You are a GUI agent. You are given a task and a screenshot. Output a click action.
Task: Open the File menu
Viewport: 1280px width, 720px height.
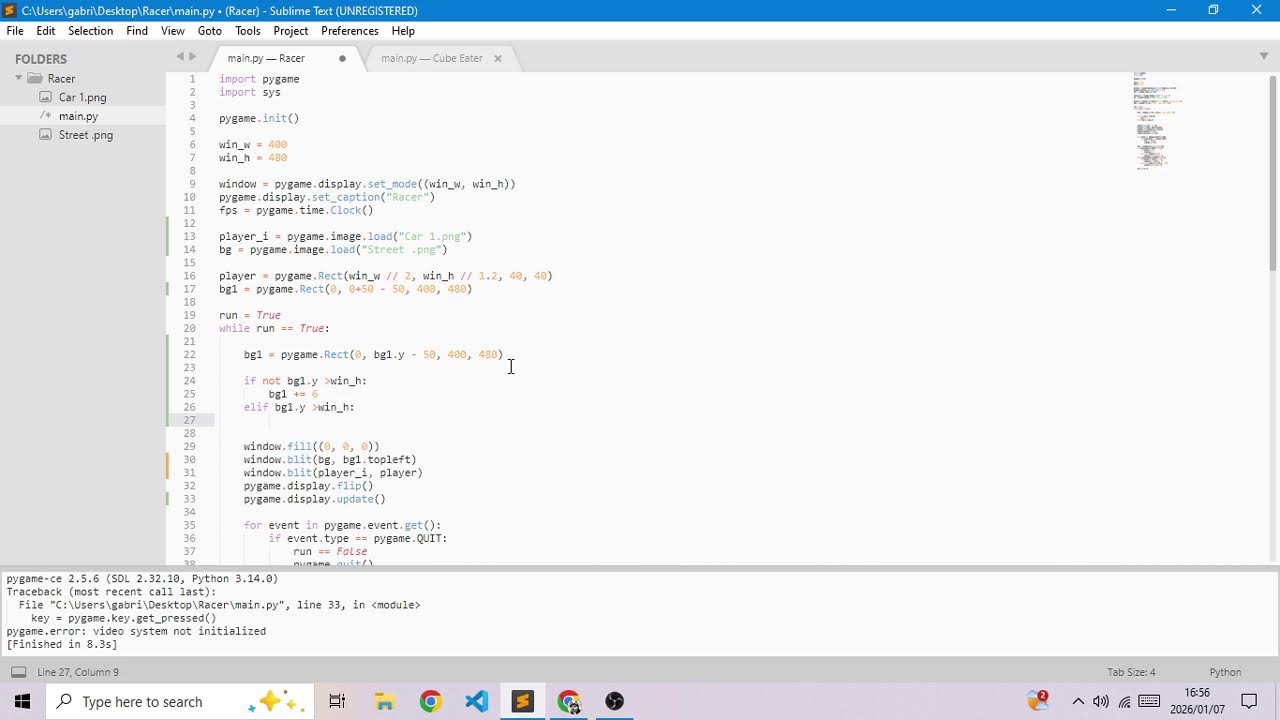[x=15, y=31]
